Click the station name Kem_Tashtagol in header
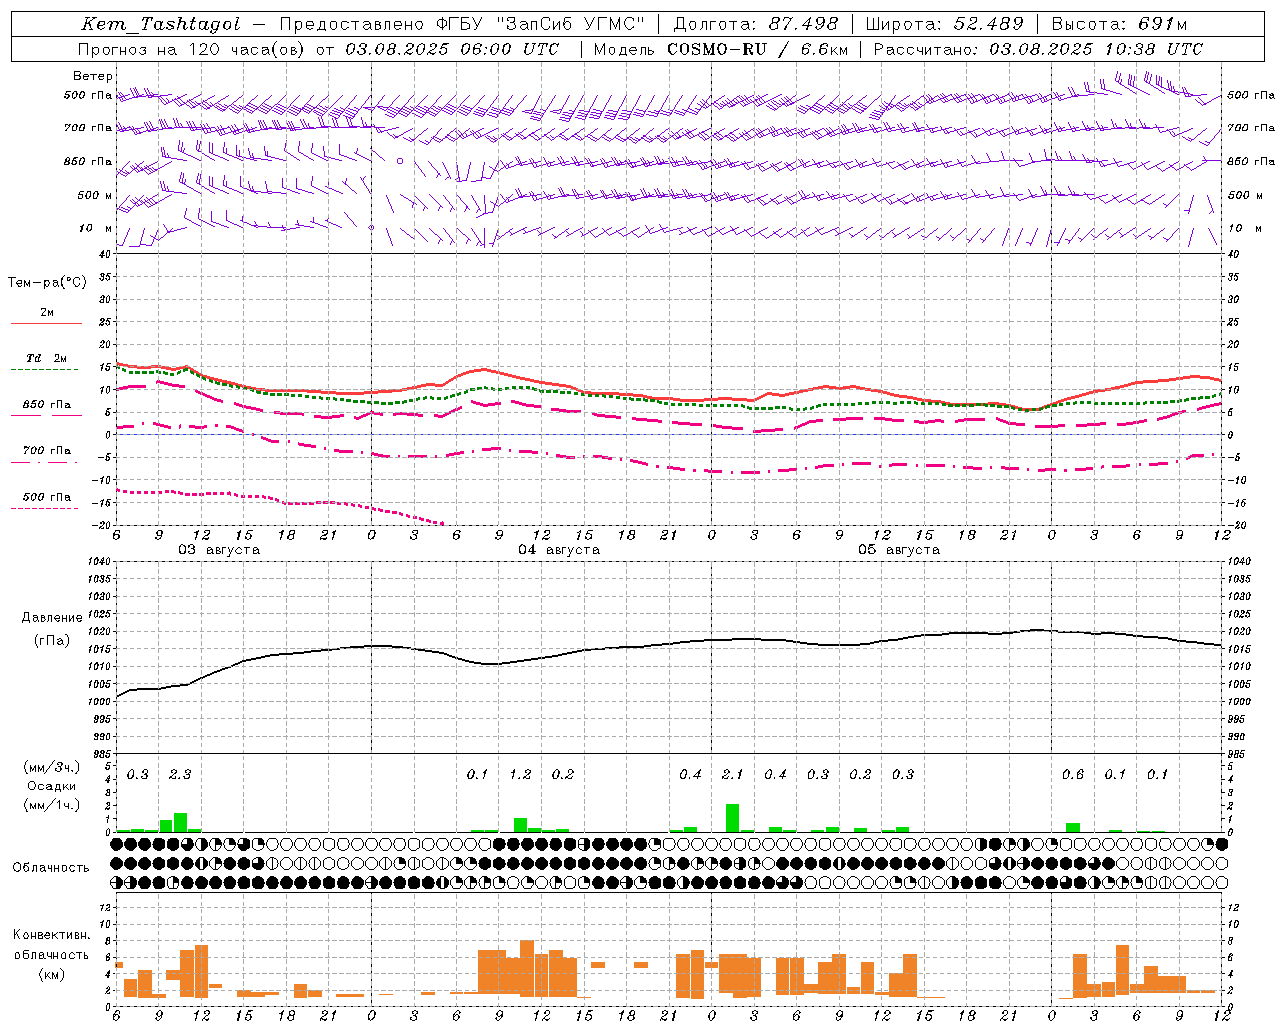Screen dimensions: 1280x1024 (161, 24)
